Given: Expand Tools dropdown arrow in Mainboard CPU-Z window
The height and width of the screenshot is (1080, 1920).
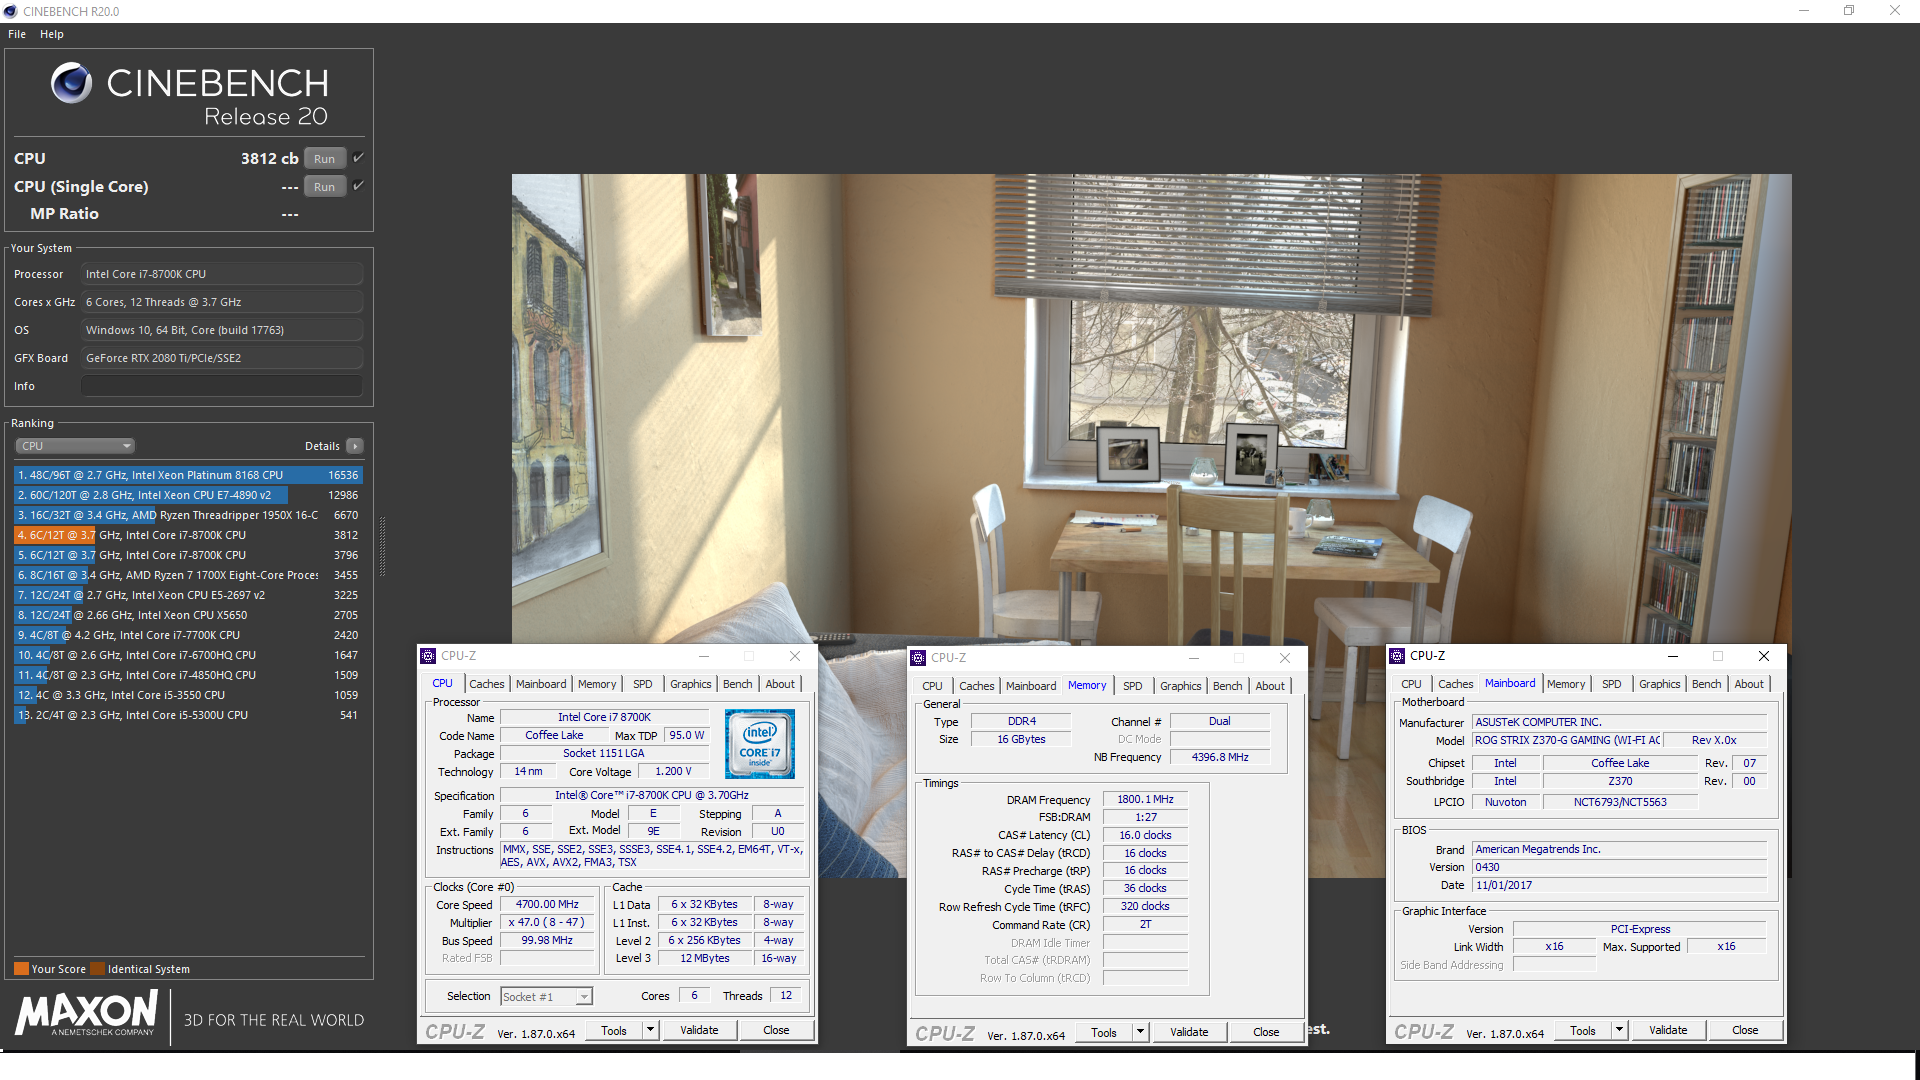Looking at the screenshot, I should coord(1619,1030).
